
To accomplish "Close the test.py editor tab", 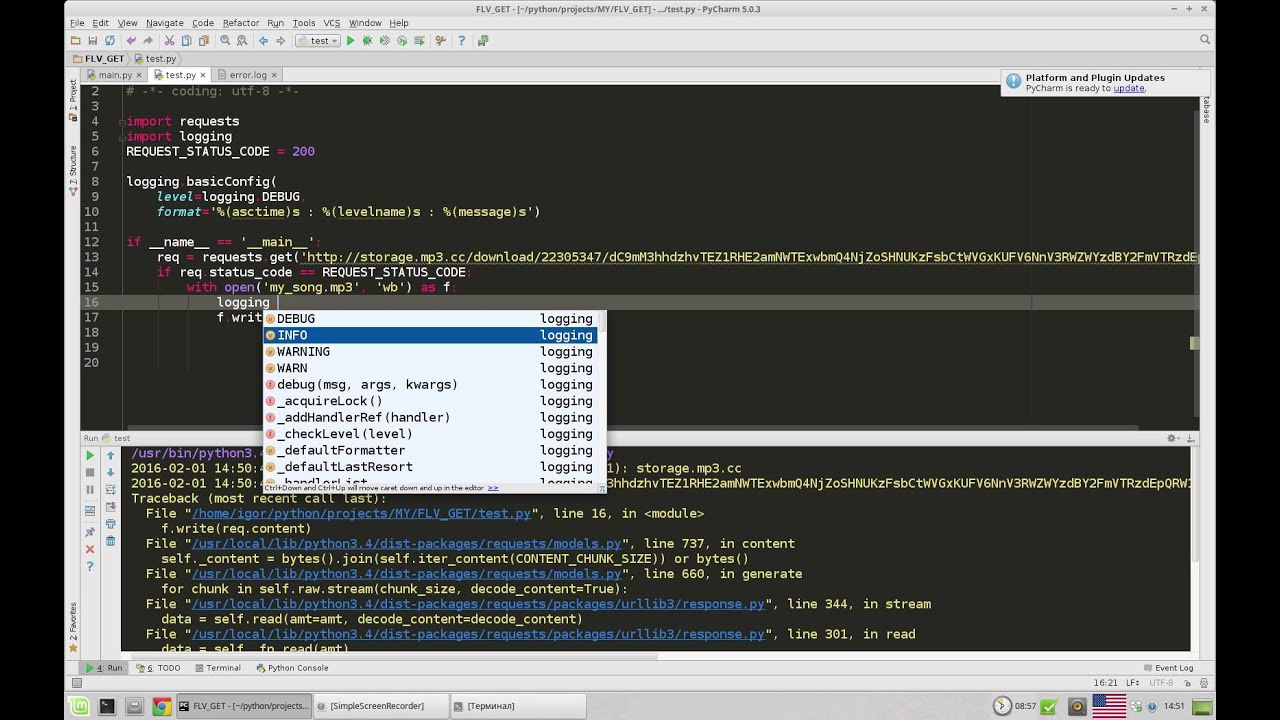I will coord(204,75).
